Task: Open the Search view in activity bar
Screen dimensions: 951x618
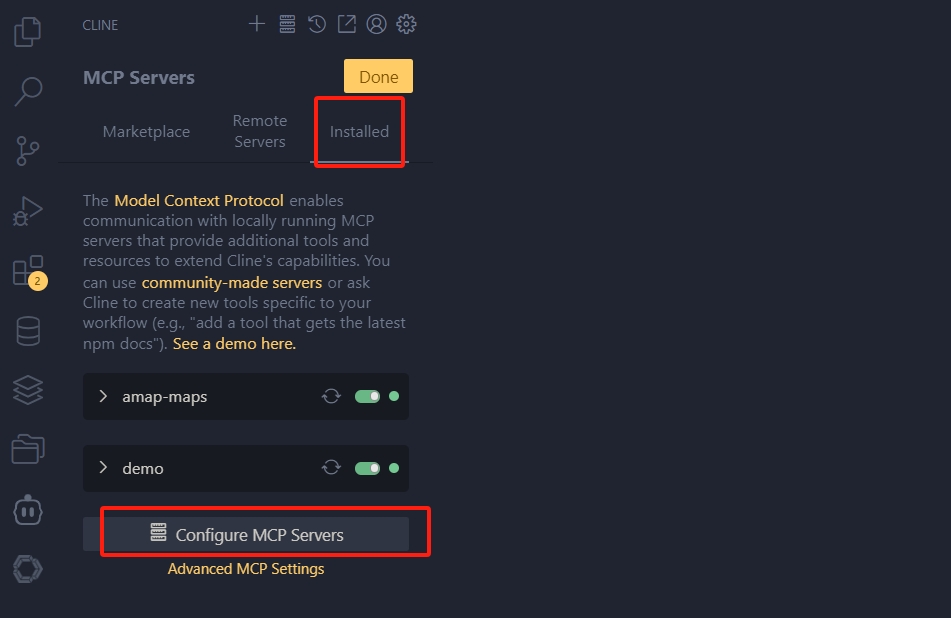Action: coord(28,92)
